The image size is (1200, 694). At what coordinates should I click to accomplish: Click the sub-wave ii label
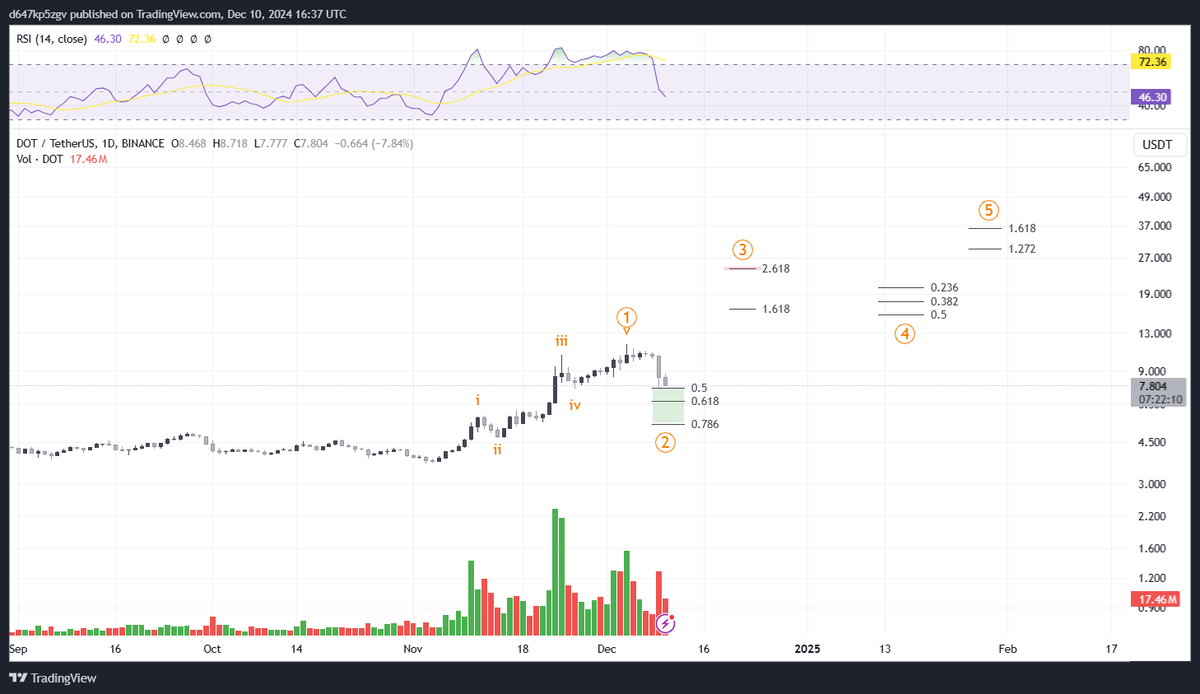click(497, 450)
